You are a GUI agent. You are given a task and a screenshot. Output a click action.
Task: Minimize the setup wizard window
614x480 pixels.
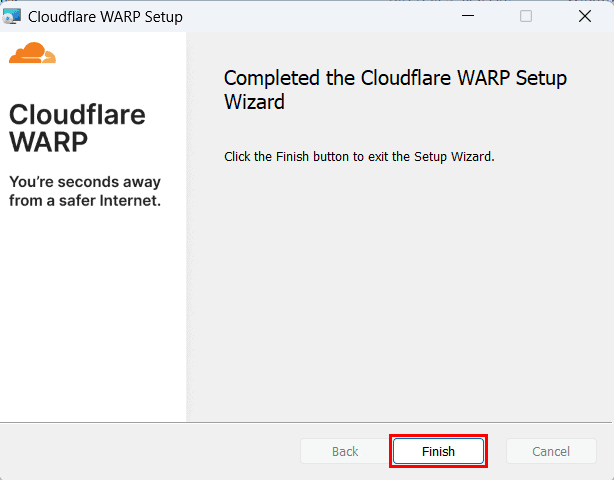click(x=468, y=16)
